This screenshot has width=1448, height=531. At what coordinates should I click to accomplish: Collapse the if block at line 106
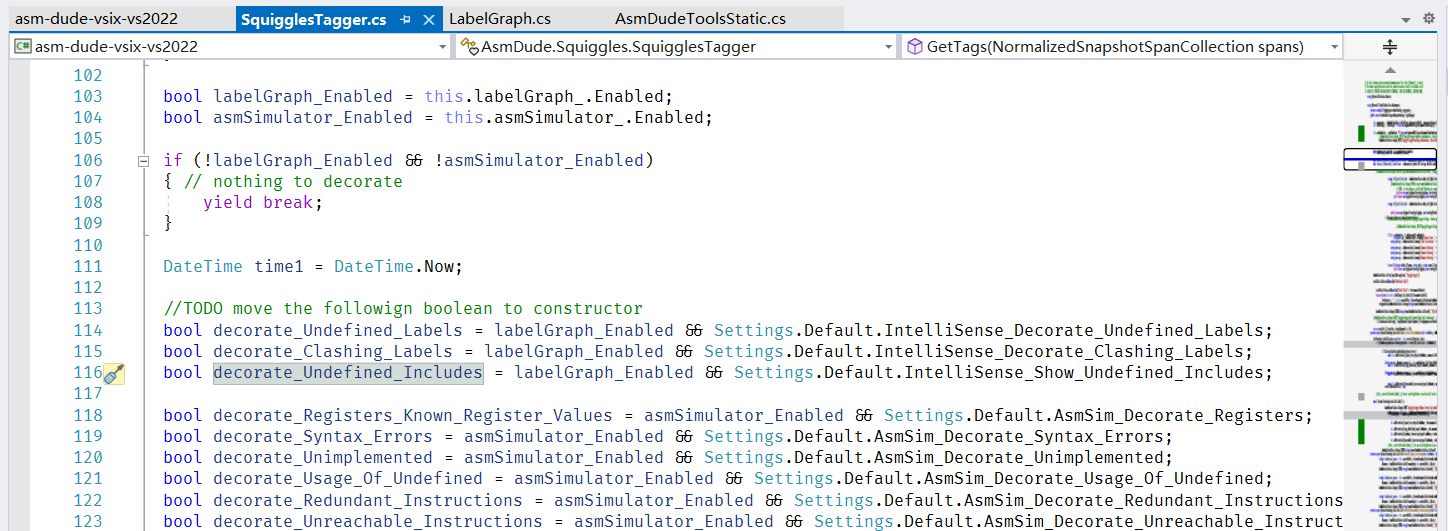point(143,161)
